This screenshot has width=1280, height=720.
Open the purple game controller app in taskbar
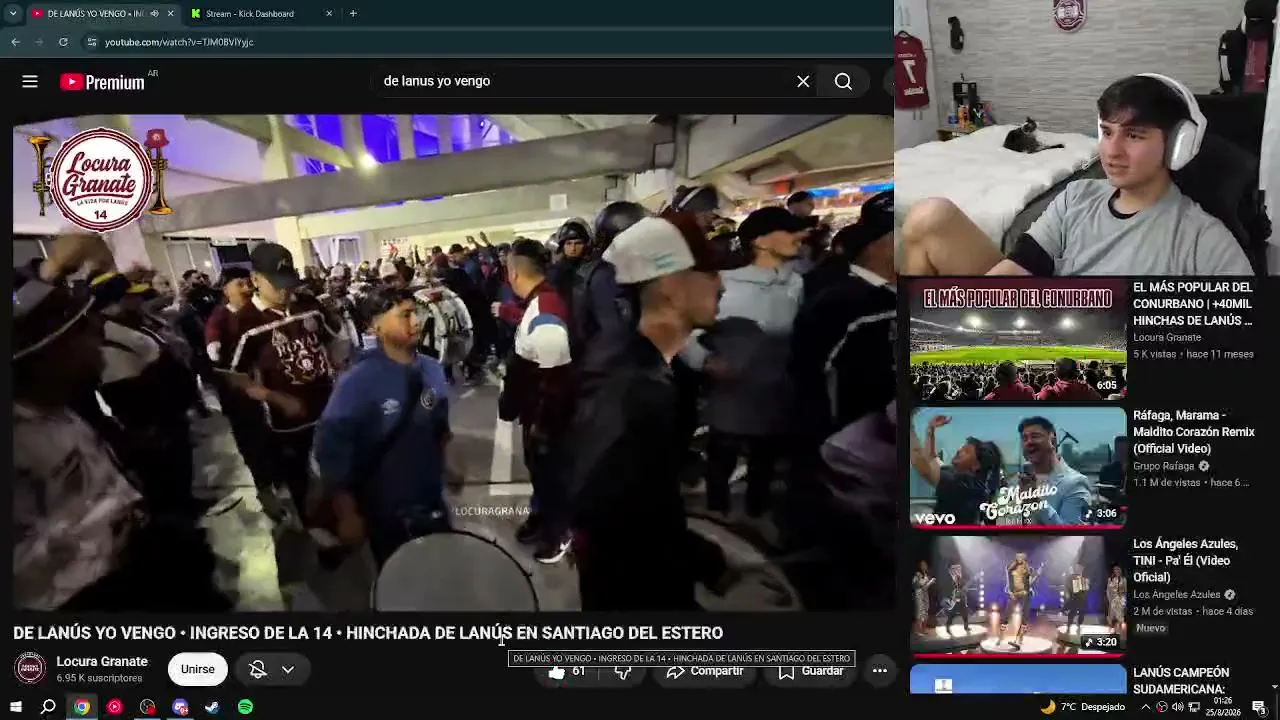pyautogui.click(x=180, y=707)
